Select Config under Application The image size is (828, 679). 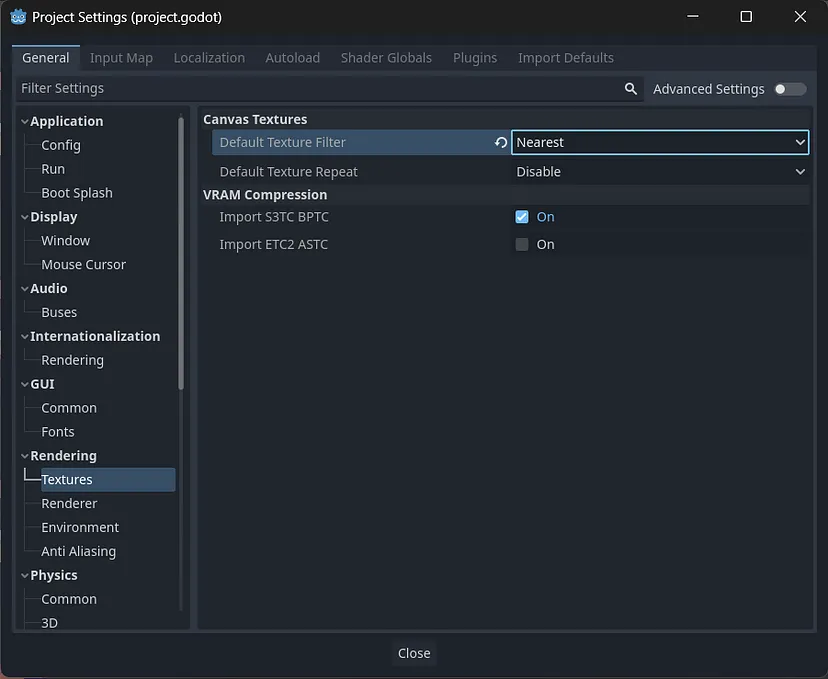(61, 145)
